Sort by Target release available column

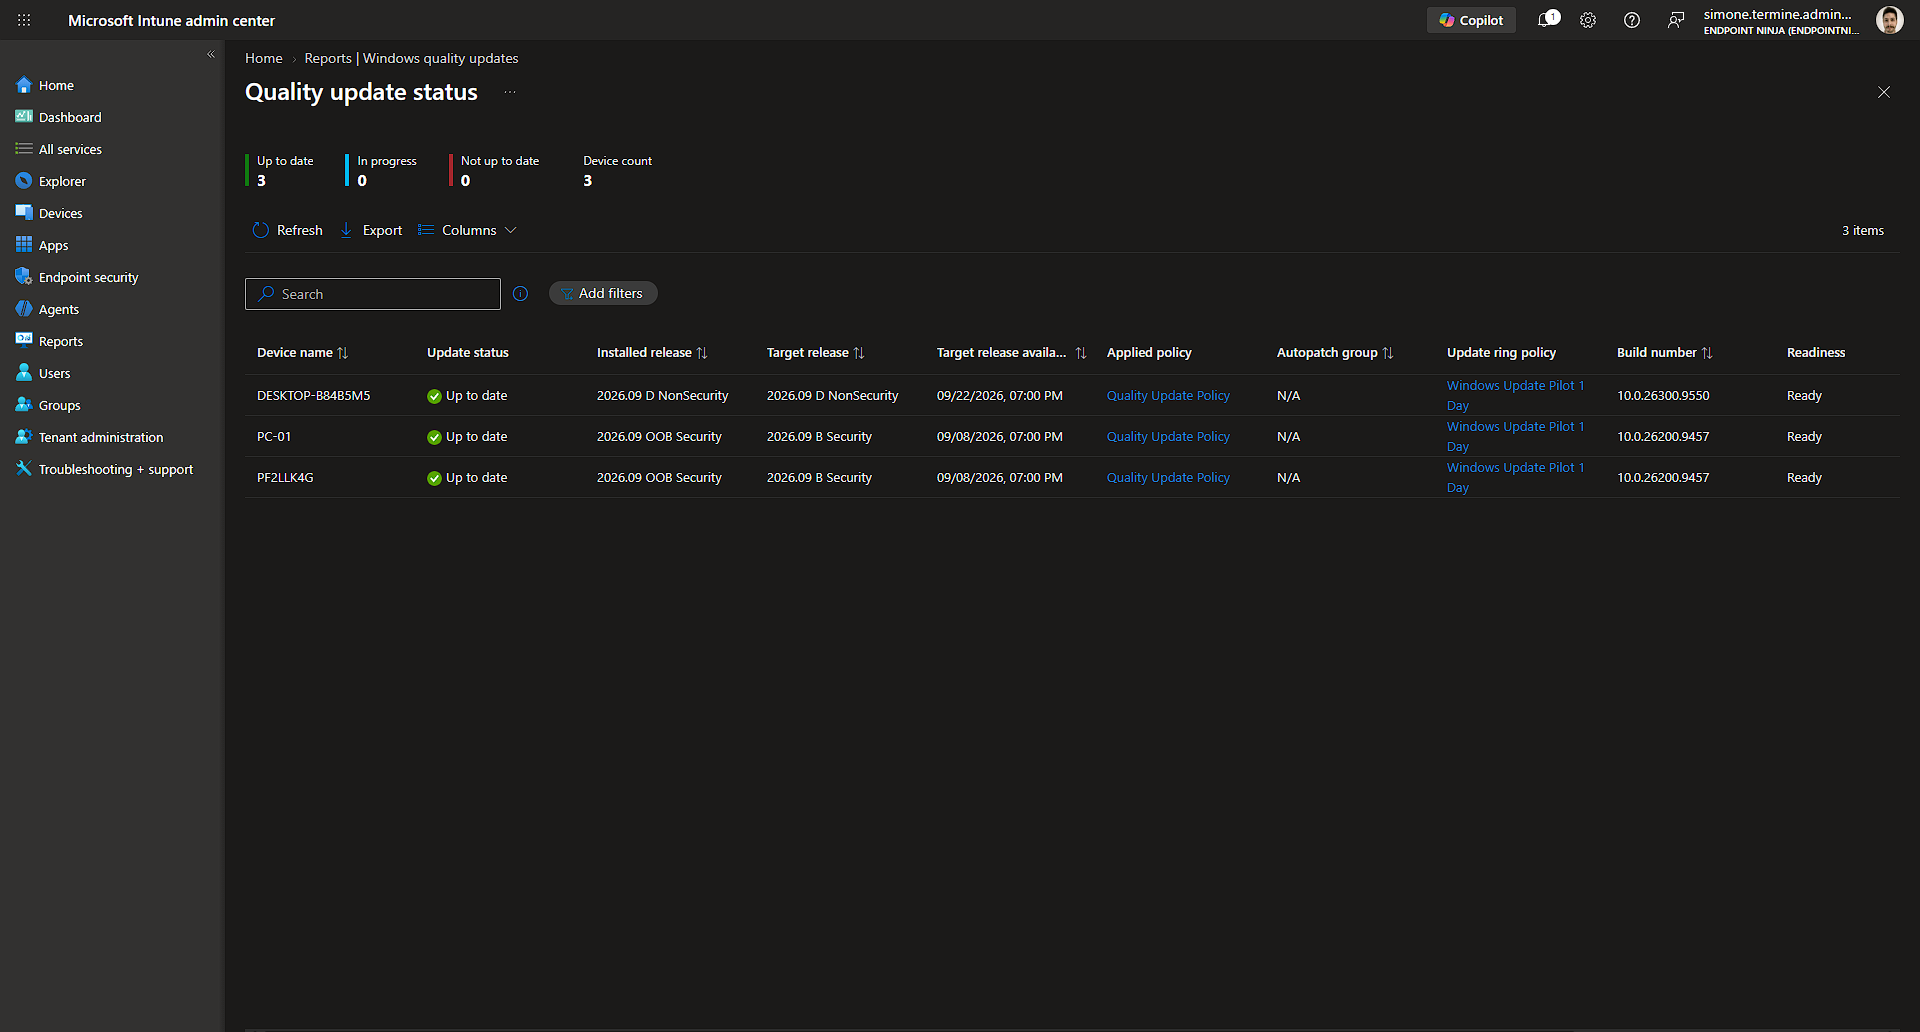point(1081,353)
